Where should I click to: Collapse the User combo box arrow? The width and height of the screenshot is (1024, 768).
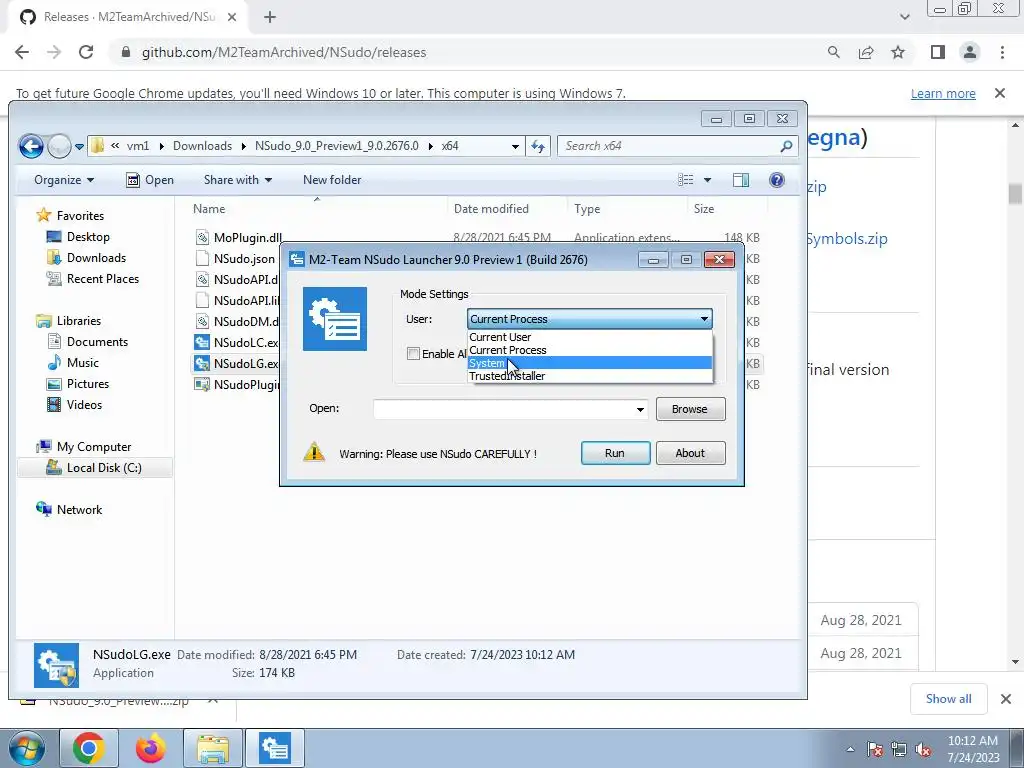coord(704,319)
